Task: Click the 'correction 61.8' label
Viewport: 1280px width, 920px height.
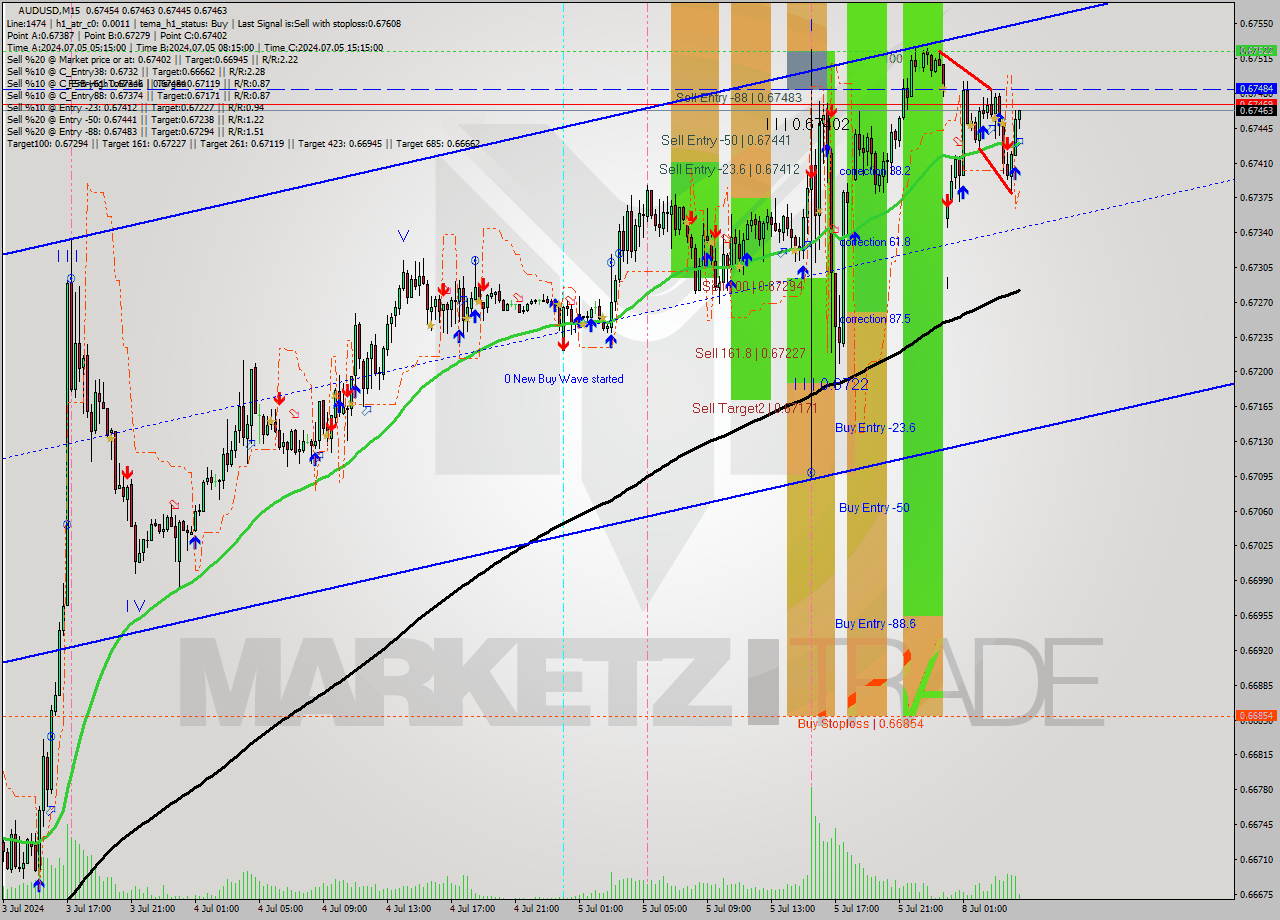Action: click(875, 242)
